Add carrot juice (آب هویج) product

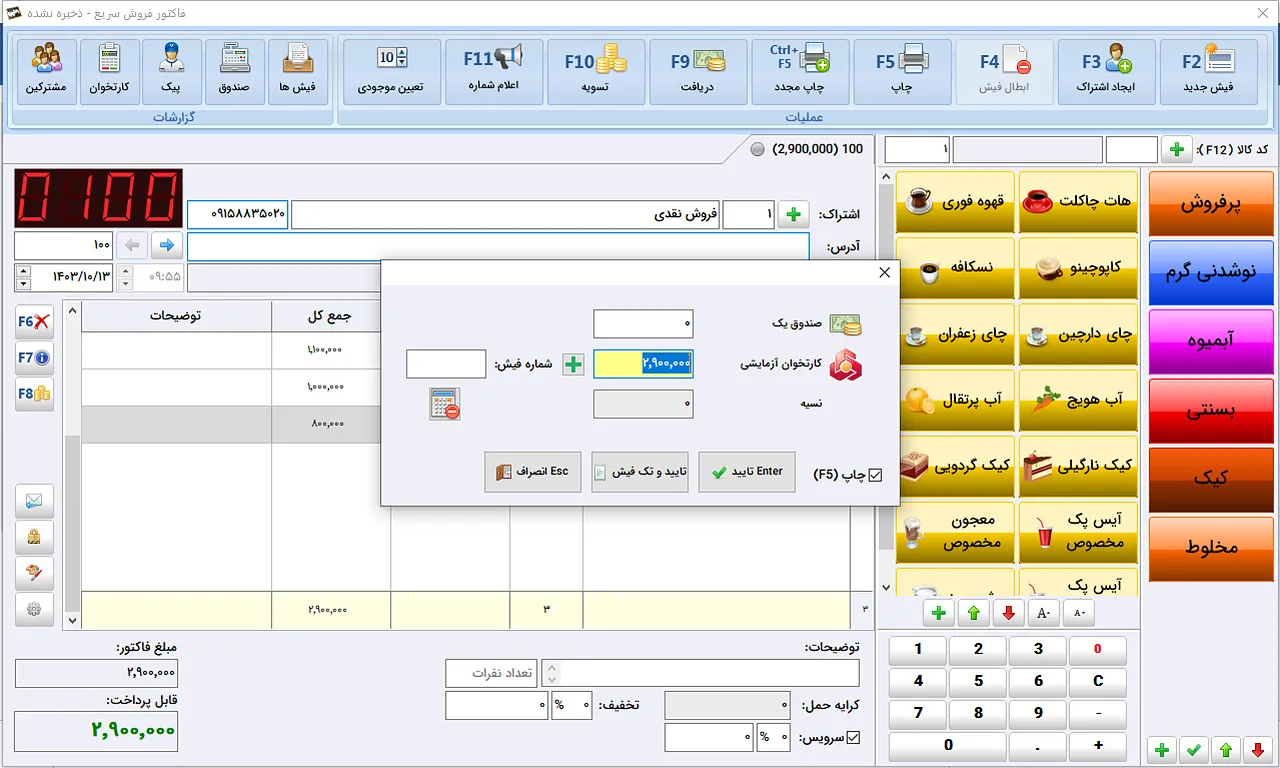tap(1078, 400)
